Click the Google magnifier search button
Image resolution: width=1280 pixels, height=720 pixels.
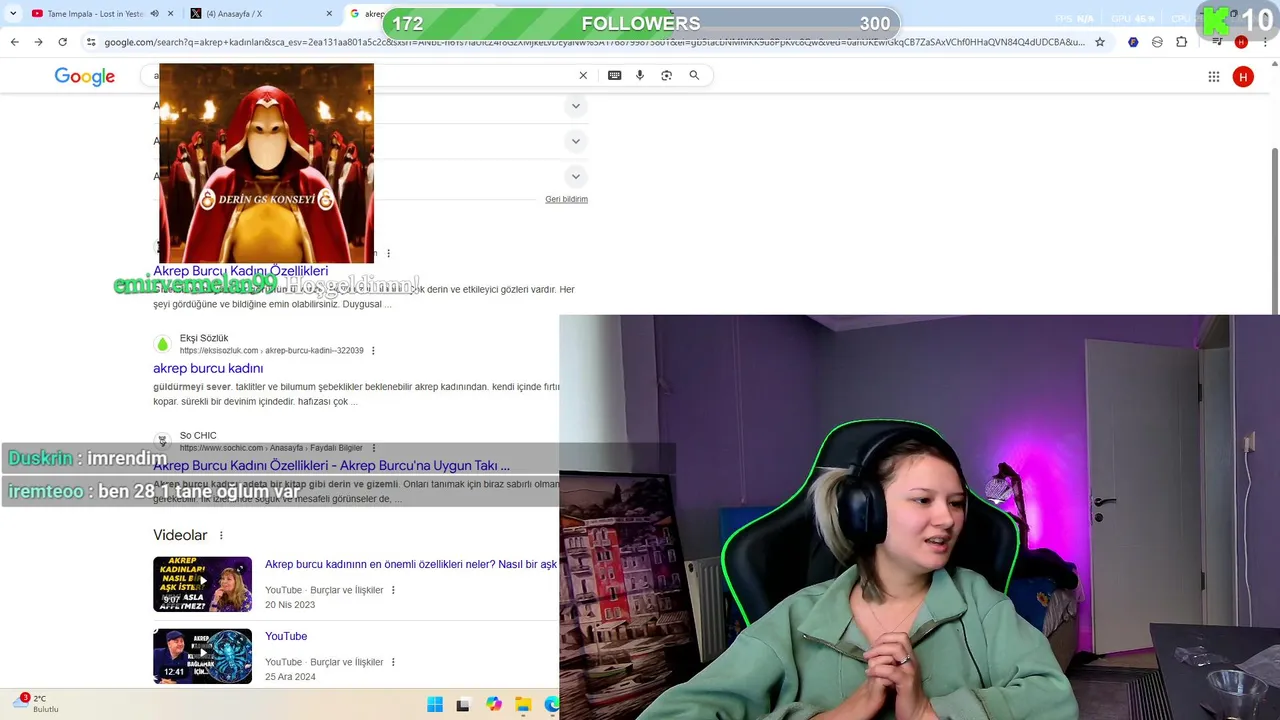[x=694, y=75]
